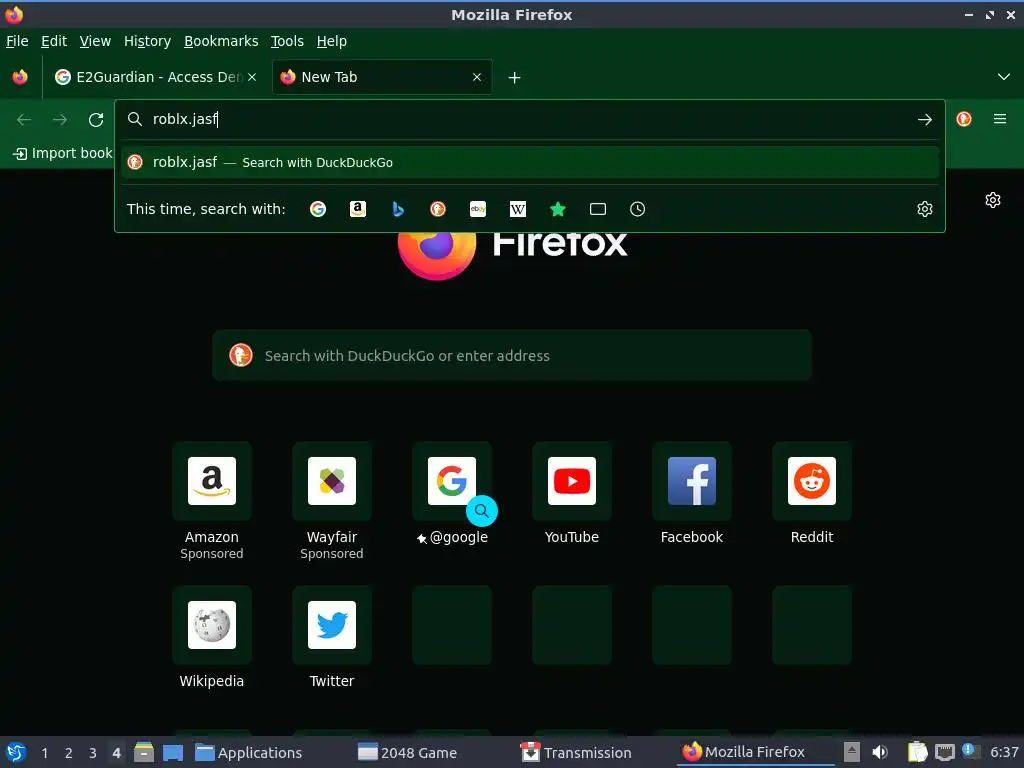
Task: Reload the current page
Action: point(96,120)
